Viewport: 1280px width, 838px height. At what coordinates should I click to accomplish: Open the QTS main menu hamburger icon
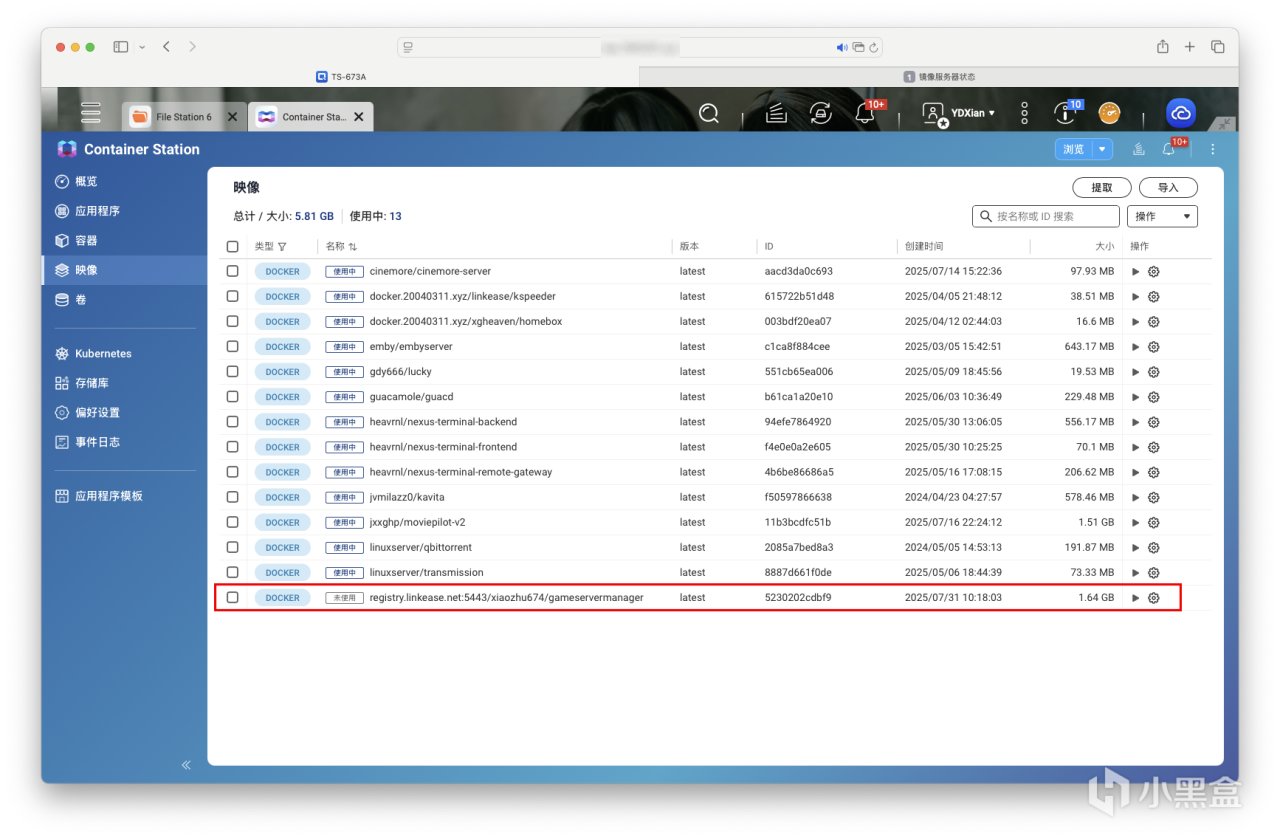click(91, 114)
